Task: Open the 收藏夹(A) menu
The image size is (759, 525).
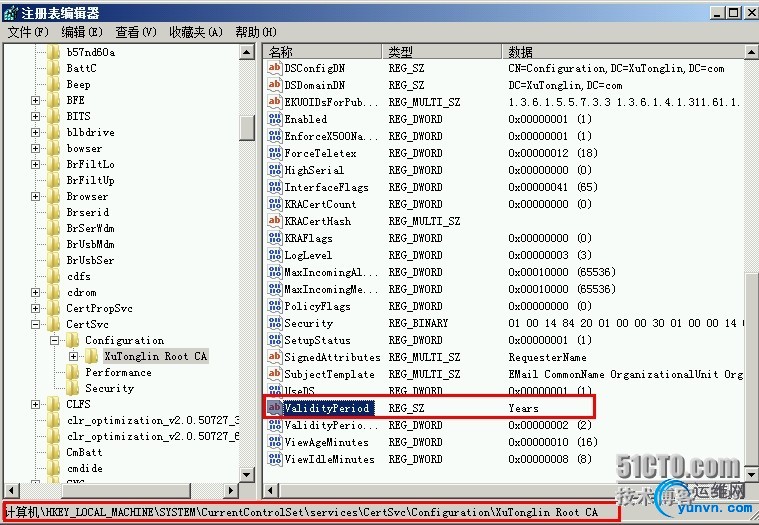Action: pos(196,32)
